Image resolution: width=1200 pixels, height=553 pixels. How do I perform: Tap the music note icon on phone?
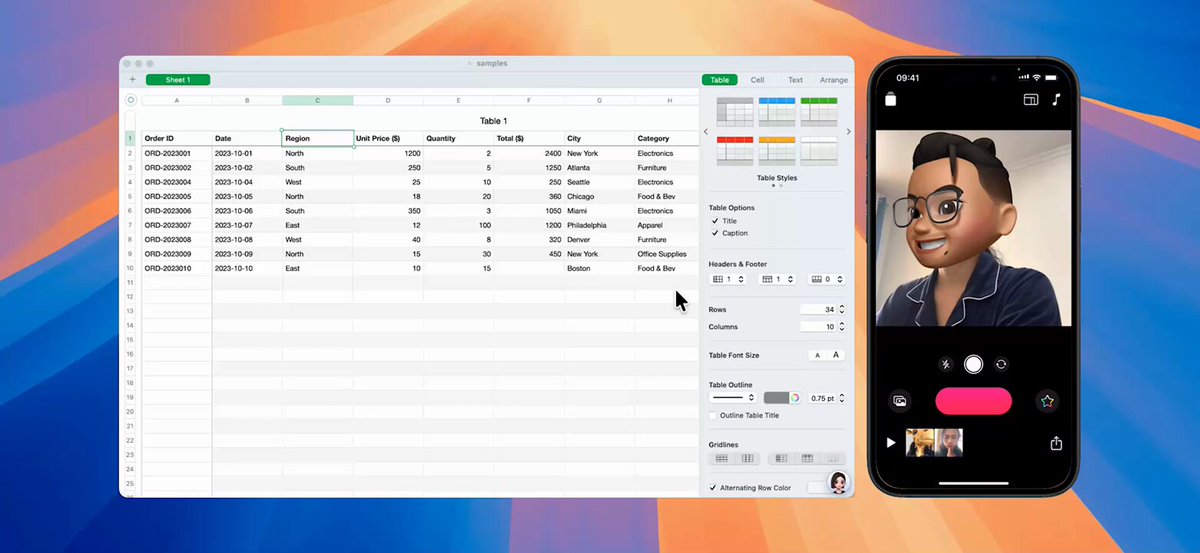click(1056, 100)
